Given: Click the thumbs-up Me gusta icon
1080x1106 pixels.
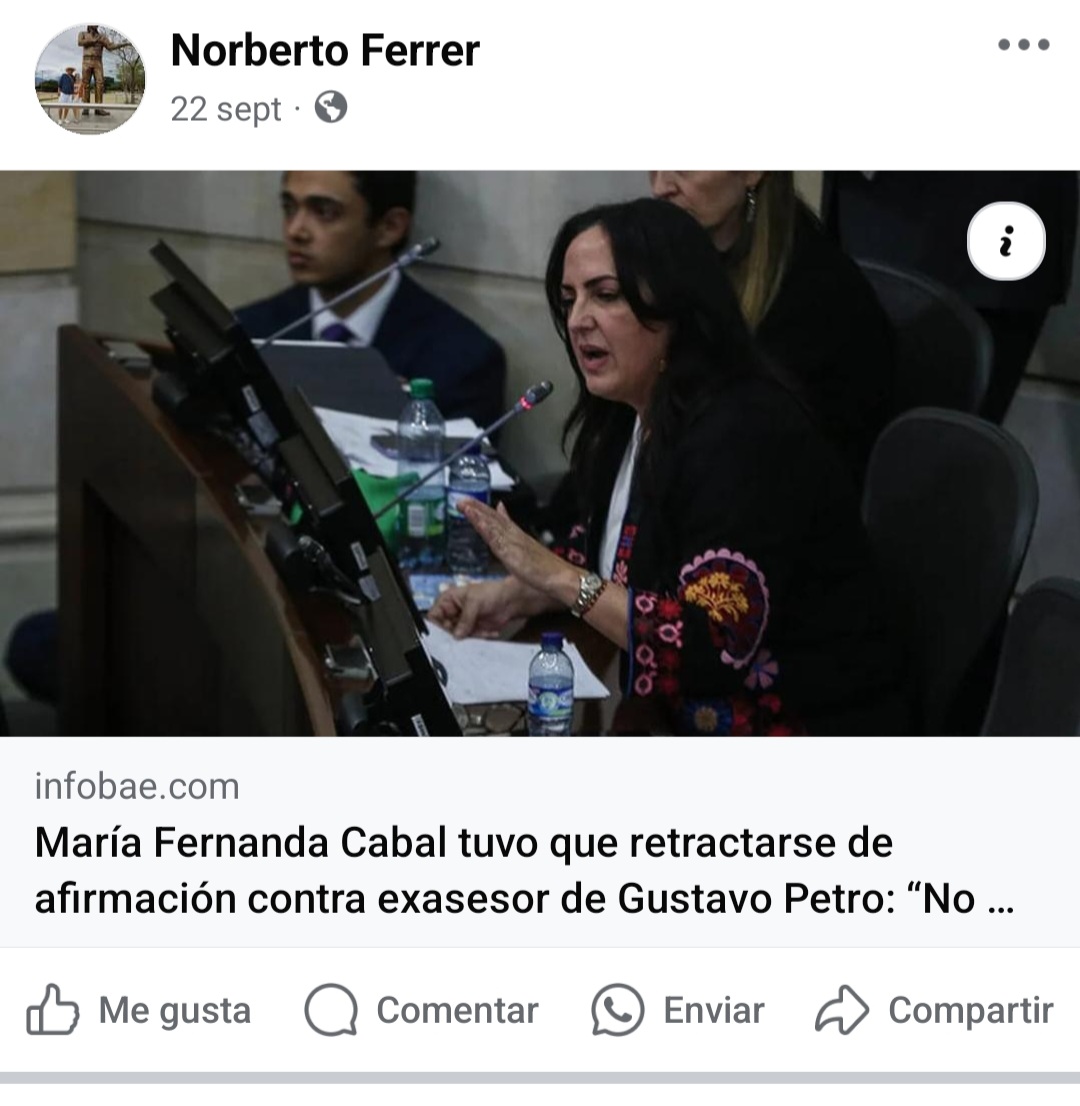Looking at the screenshot, I should coord(52,1009).
